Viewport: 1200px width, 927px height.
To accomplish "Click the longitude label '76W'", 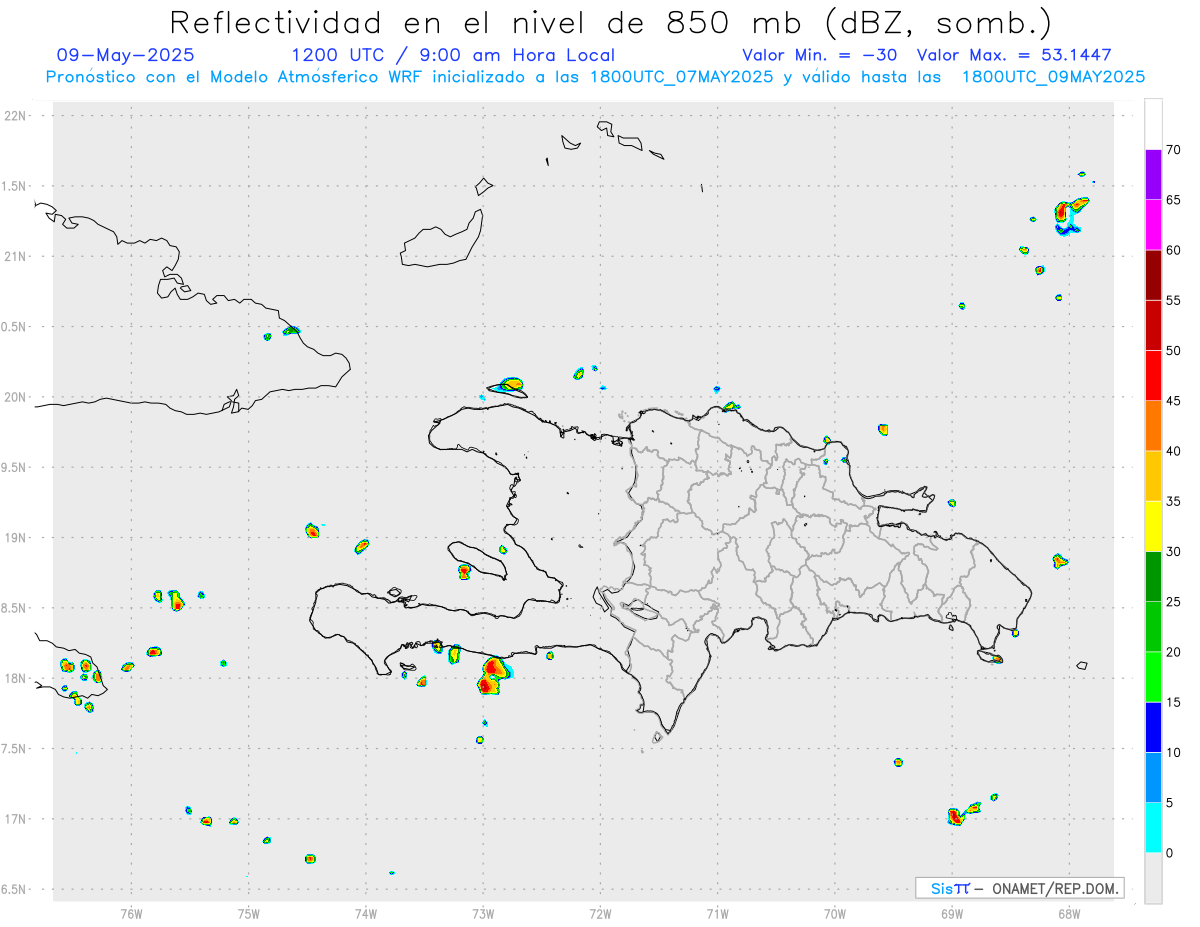I will [131, 913].
